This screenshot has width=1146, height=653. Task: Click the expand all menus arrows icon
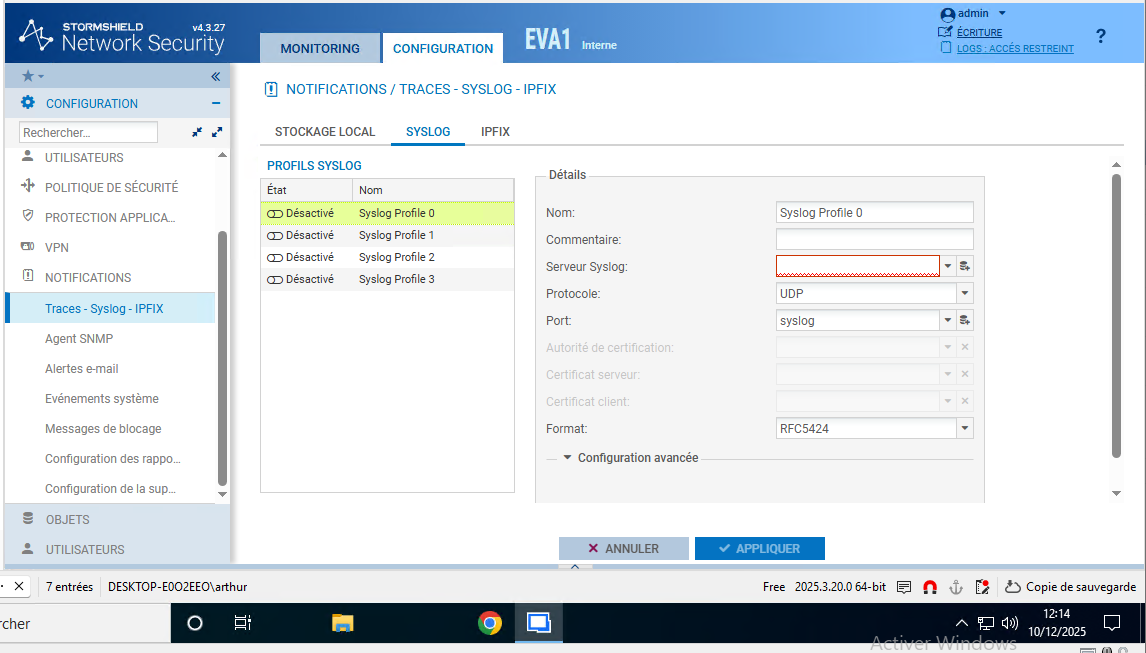217,132
